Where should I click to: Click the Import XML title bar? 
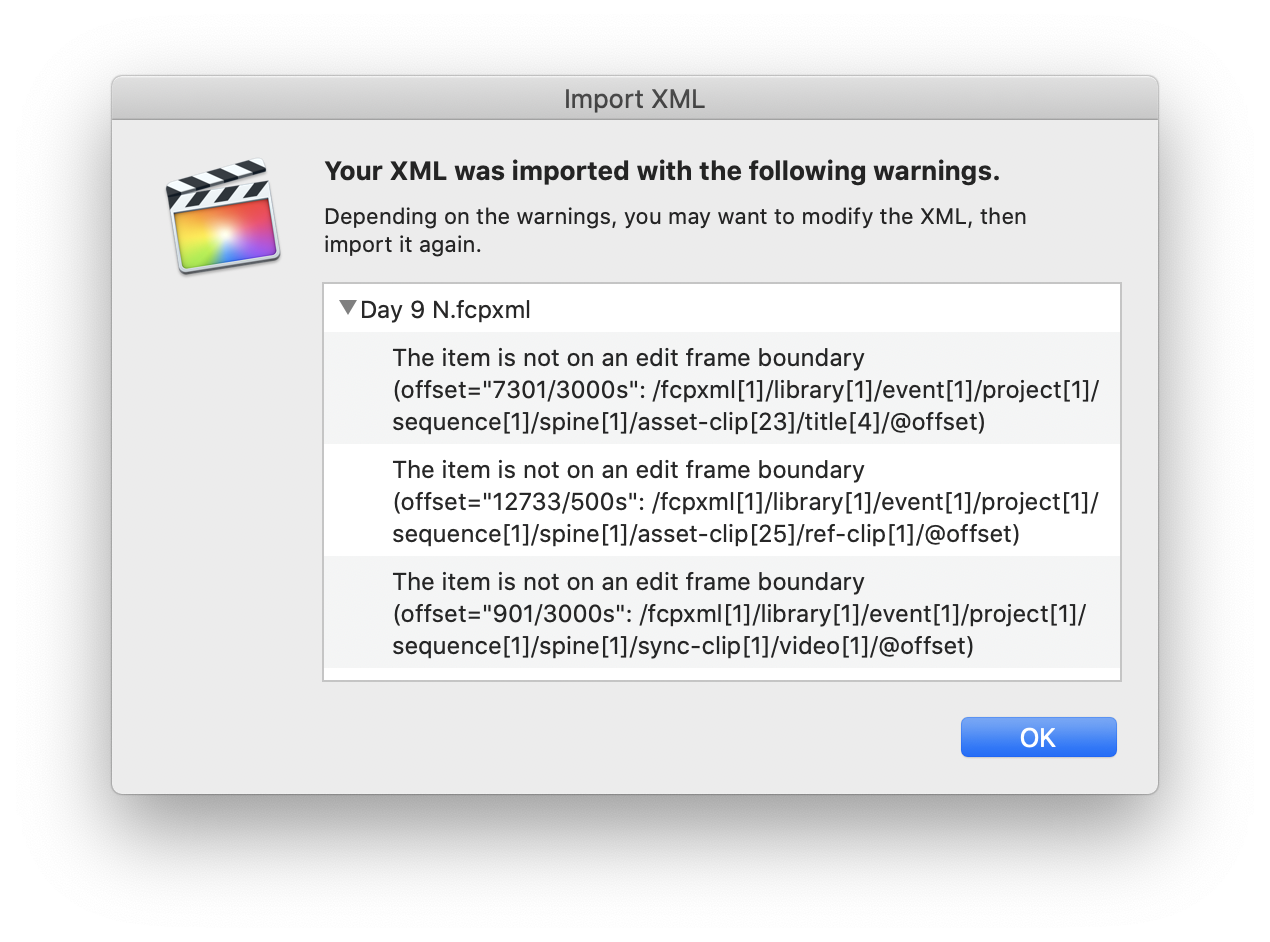tap(634, 99)
